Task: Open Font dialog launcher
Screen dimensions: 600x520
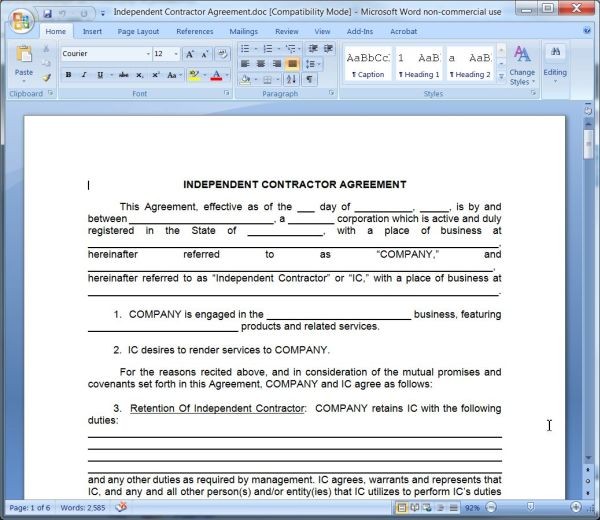Action: tap(226, 93)
